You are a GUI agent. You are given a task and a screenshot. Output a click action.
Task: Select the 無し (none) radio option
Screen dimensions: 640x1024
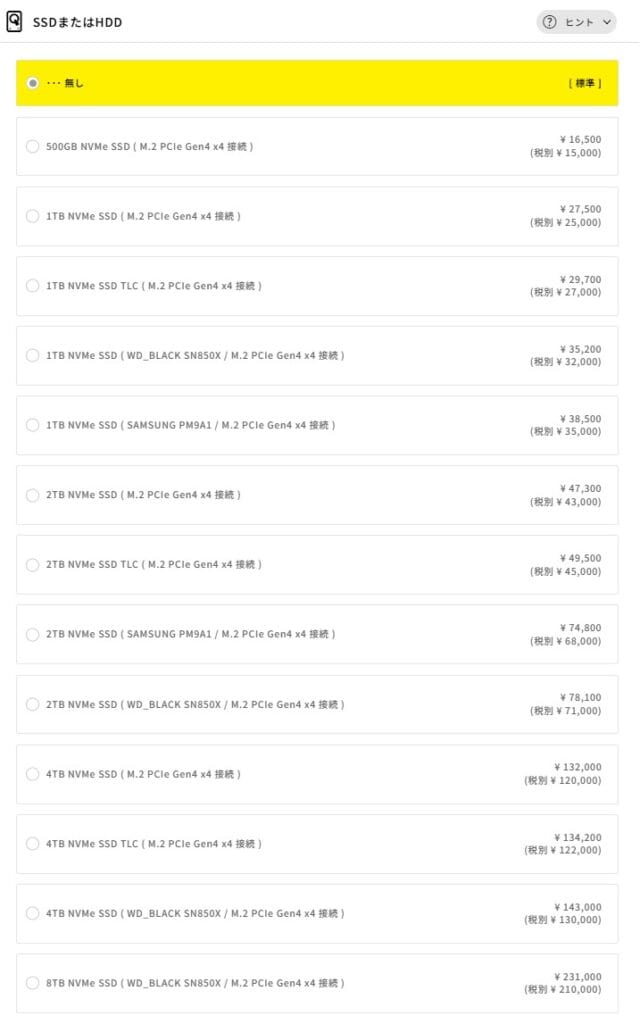(x=33, y=83)
